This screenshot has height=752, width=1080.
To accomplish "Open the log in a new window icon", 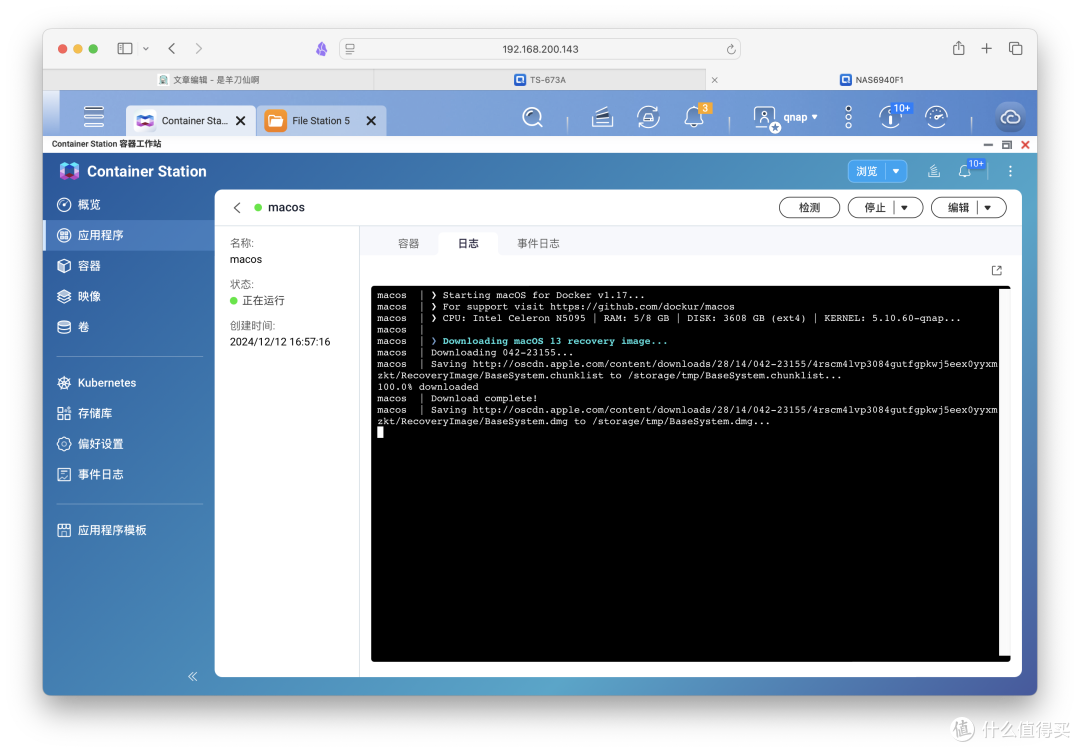I will click(995, 270).
